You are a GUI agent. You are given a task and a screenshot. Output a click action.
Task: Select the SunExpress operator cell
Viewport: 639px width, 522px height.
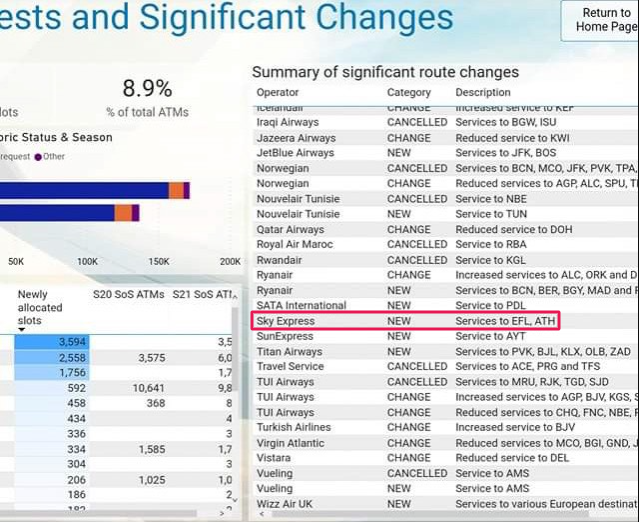(x=285, y=336)
